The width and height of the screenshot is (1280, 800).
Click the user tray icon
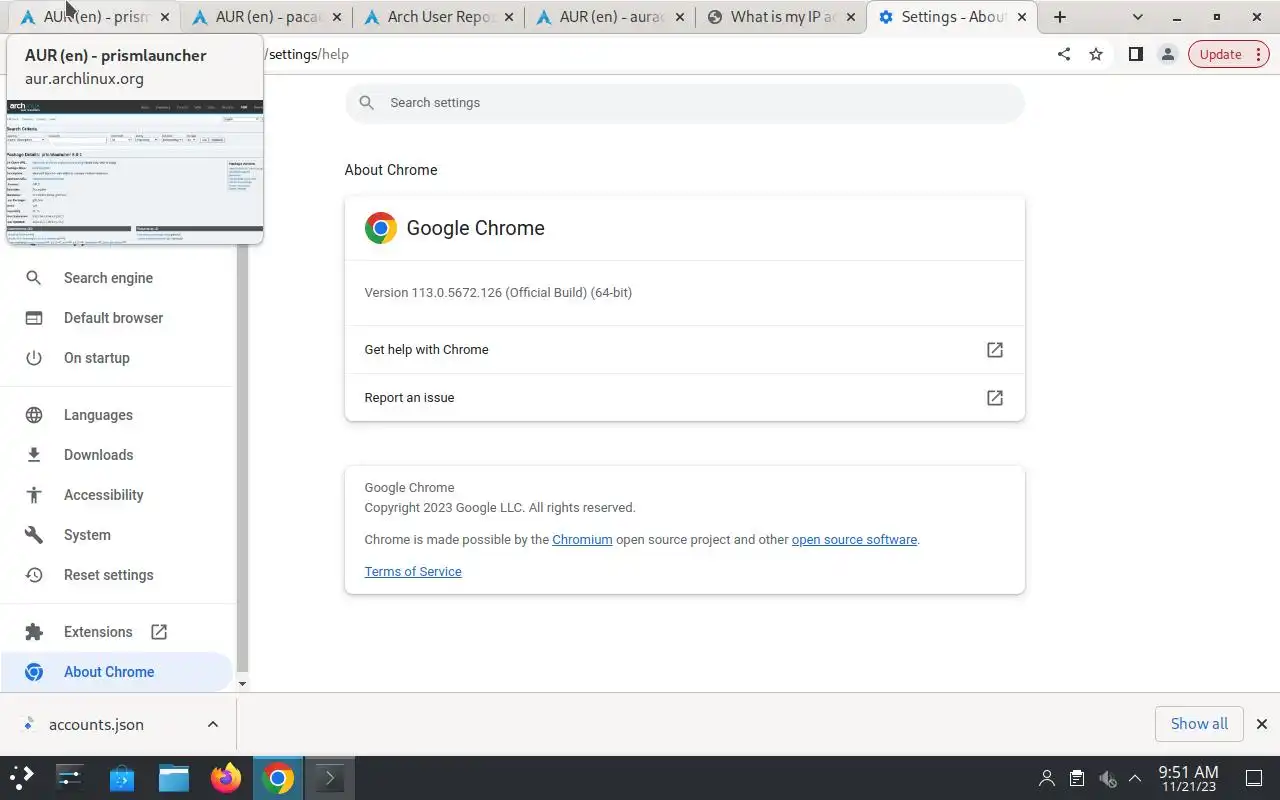[1047, 778]
